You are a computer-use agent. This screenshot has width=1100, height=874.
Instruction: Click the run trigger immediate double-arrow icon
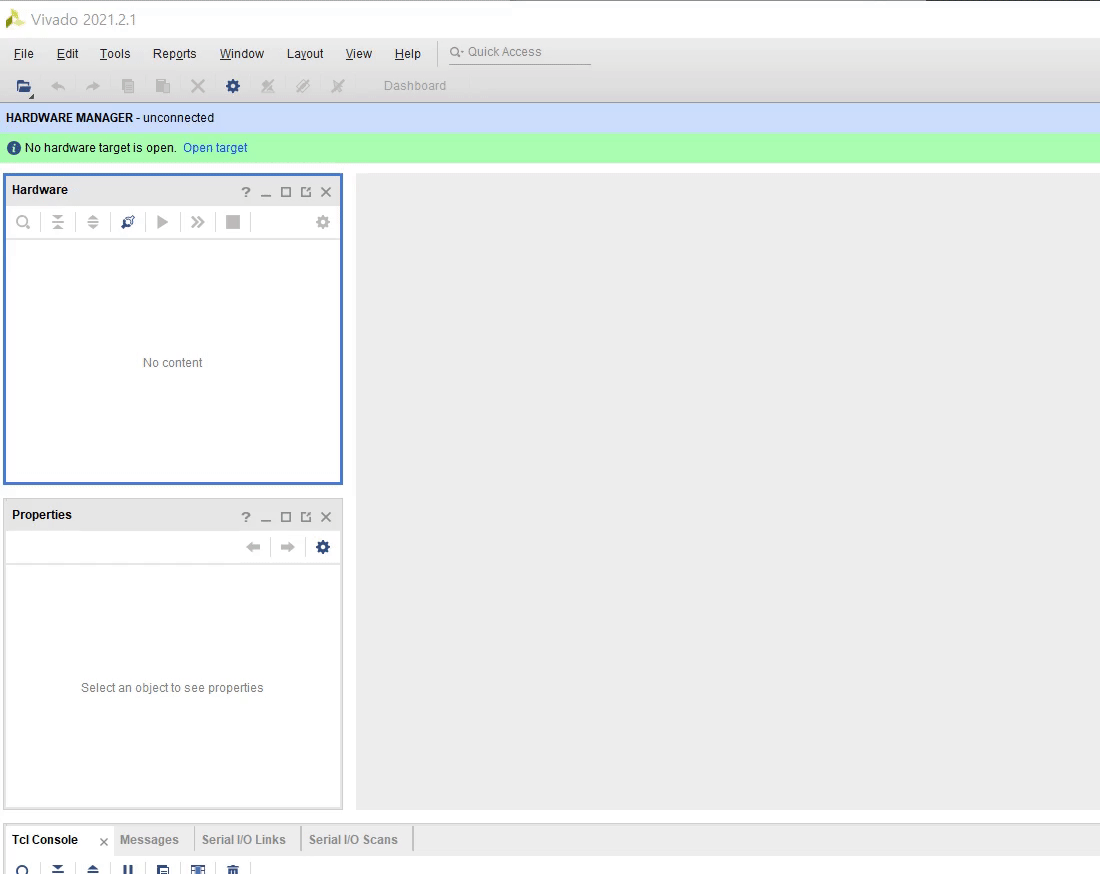[x=198, y=222]
